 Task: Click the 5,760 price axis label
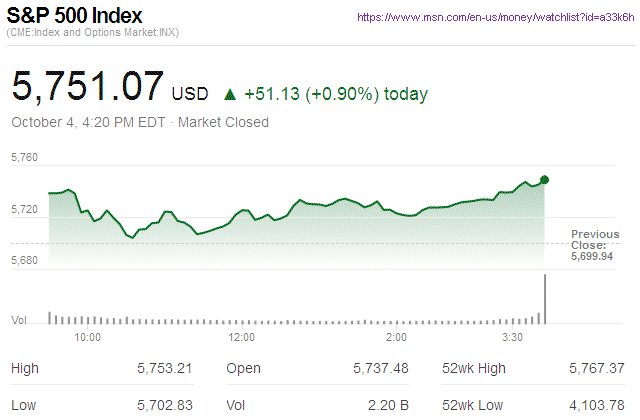[24, 158]
